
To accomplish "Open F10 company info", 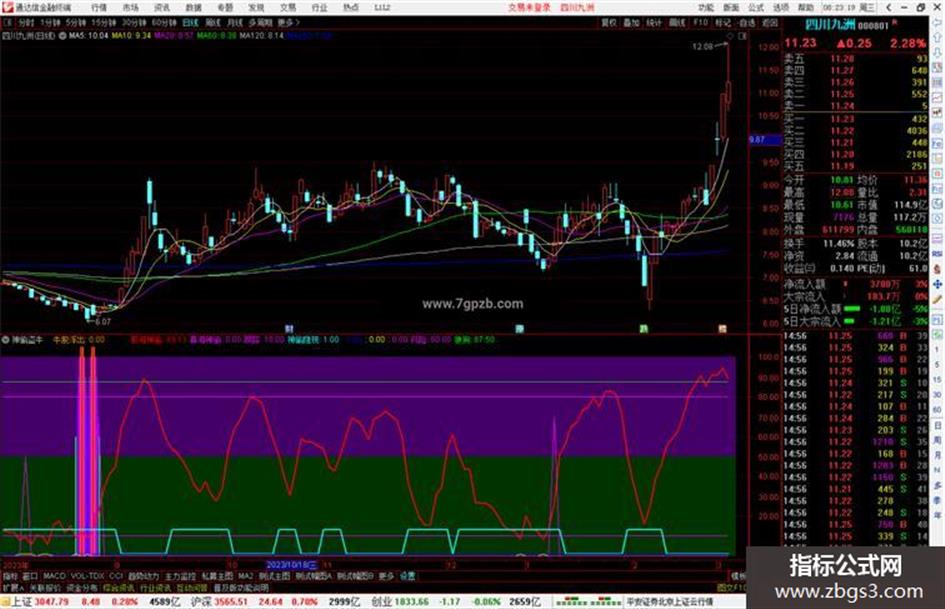I will [x=700, y=23].
